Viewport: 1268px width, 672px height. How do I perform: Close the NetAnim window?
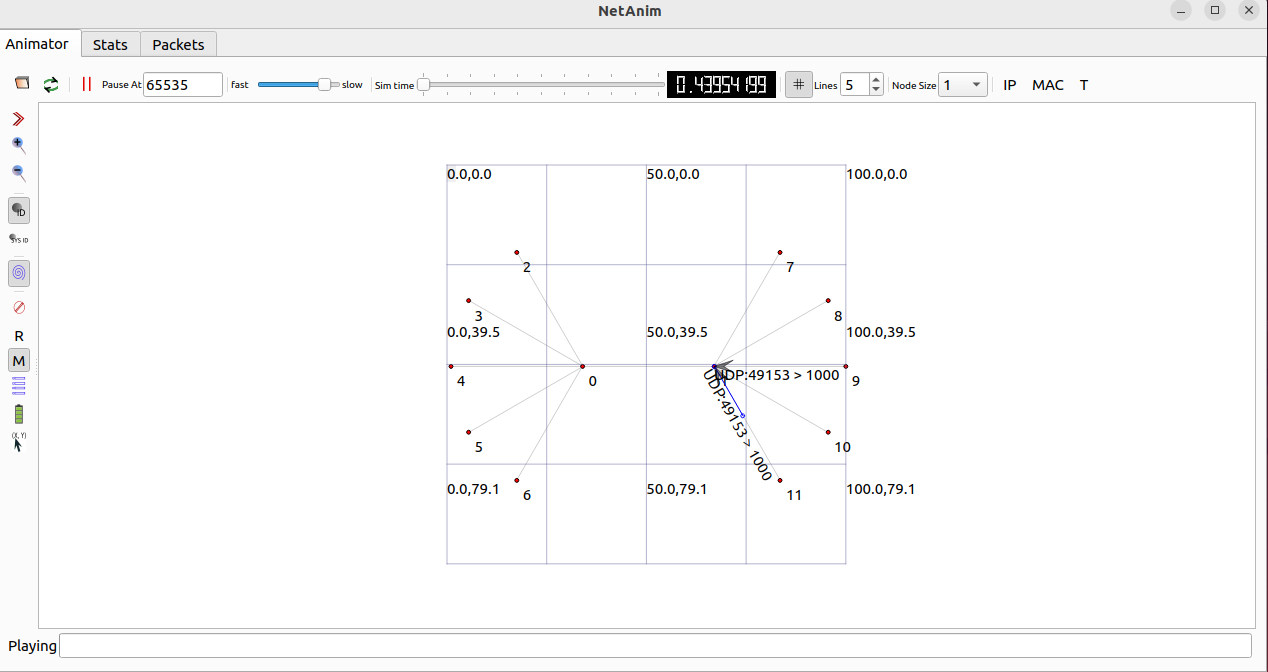point(1247,10)
